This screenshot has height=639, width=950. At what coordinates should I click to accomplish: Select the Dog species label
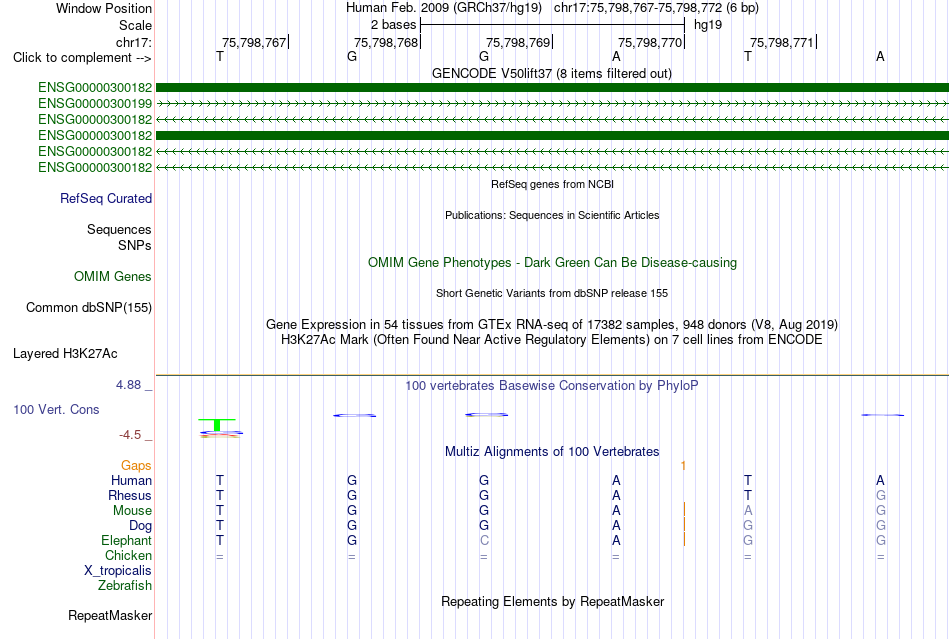coord(140,526)
